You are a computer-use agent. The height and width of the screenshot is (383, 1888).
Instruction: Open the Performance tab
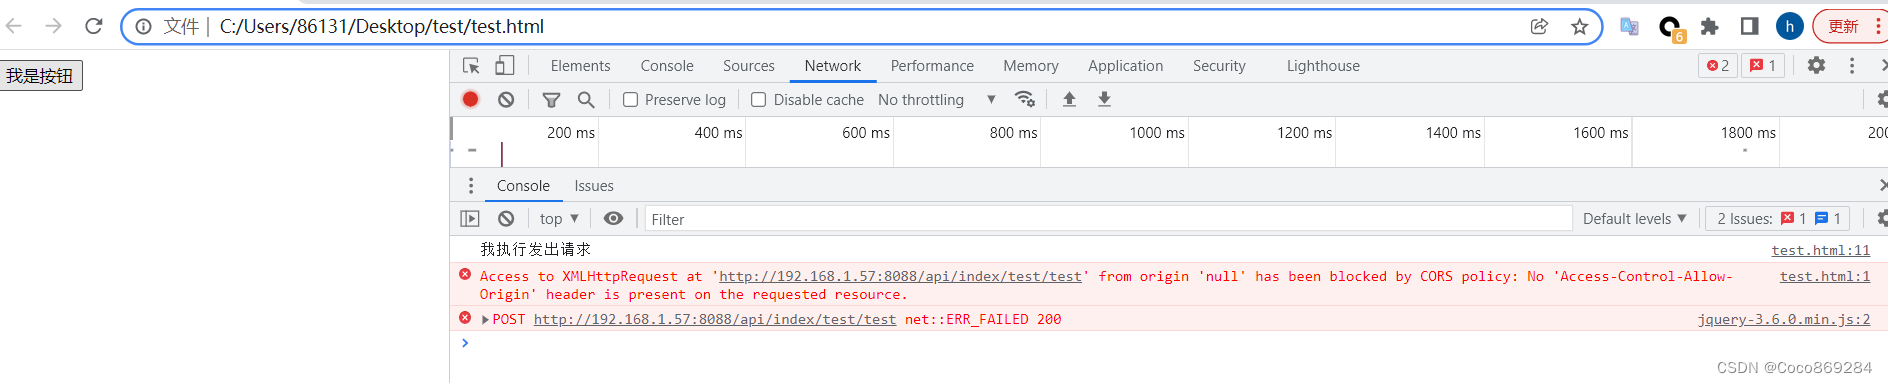[x=932, y=66]
